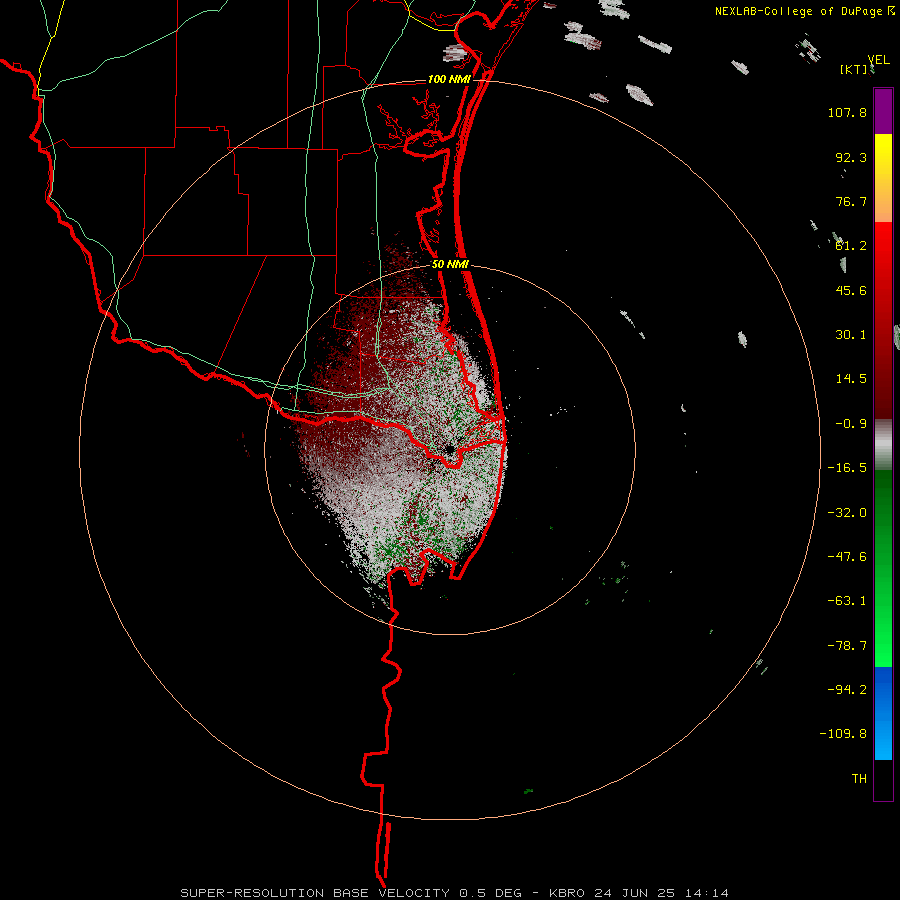Click the TH threshold legend label
Screen dimensions: 900x900
point(859,779)
